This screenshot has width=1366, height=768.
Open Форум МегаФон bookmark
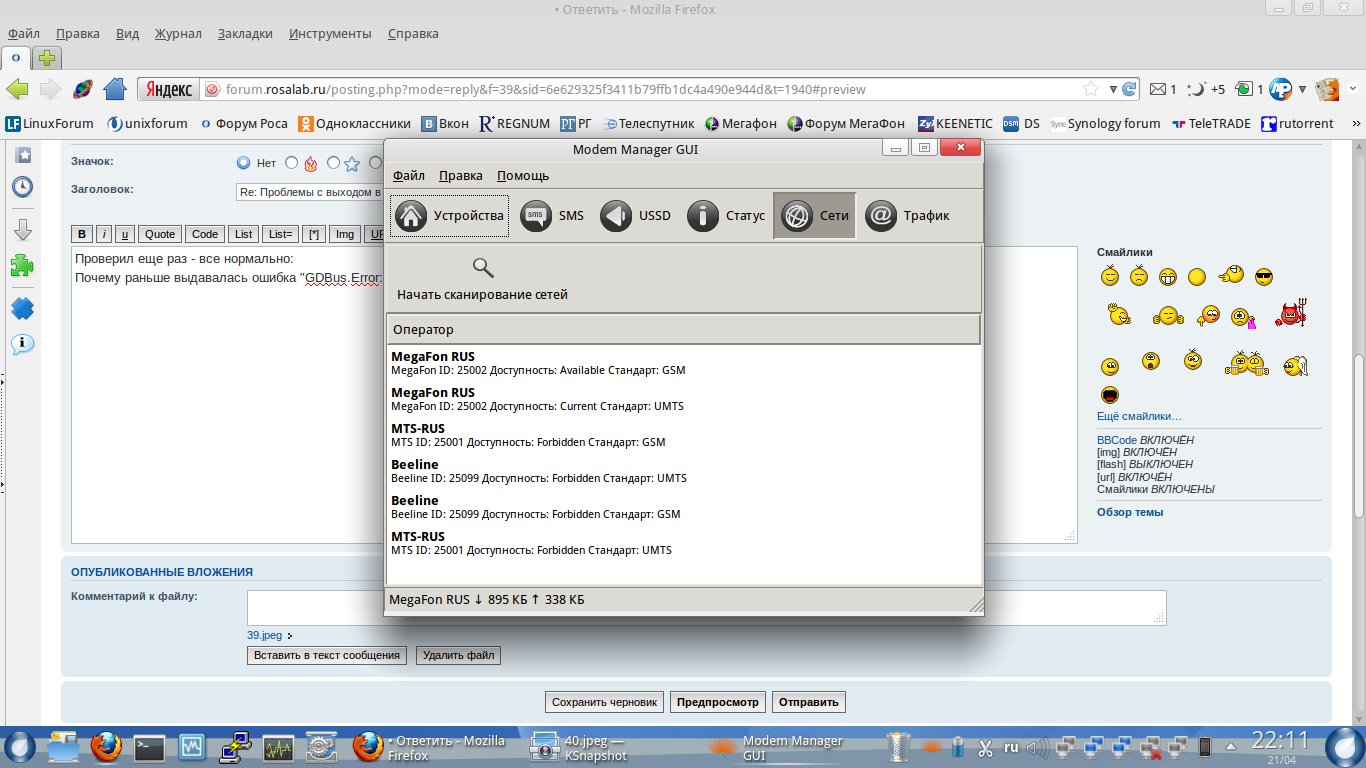point(845,124)
